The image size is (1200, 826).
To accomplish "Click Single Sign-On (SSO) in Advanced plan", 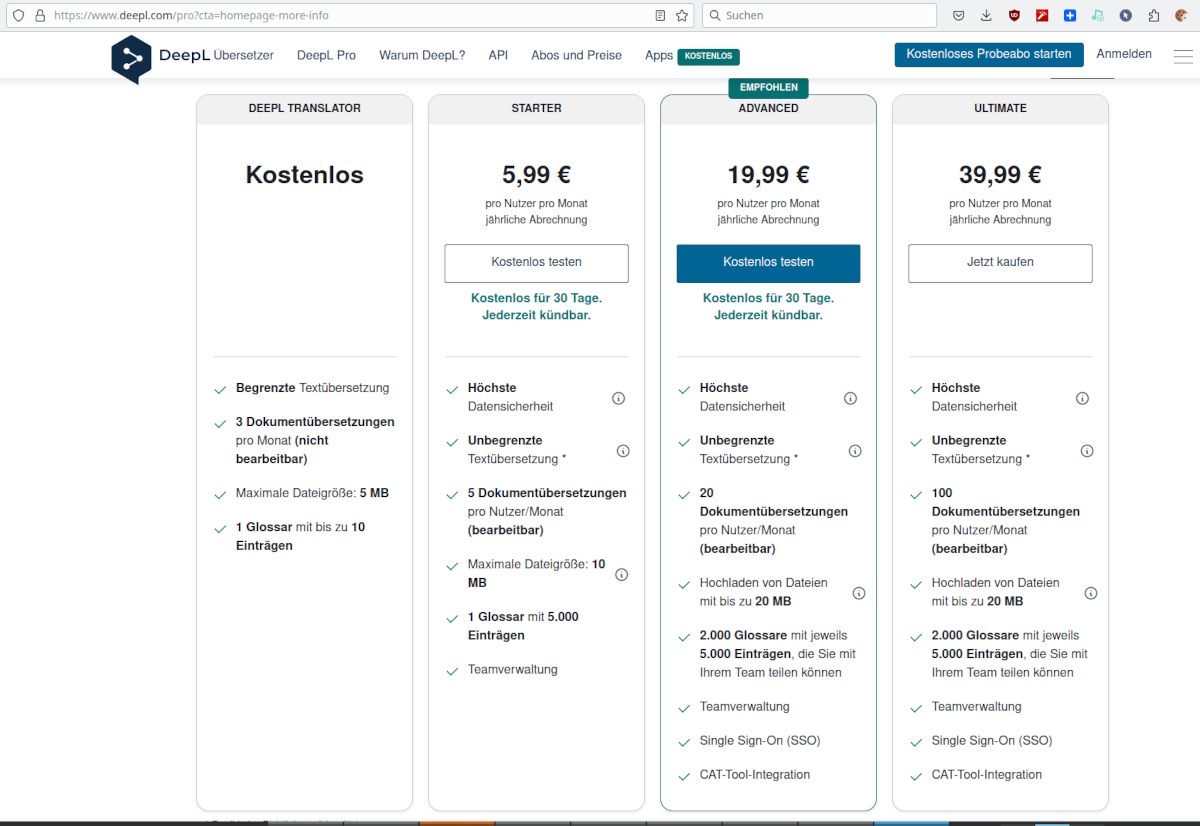I will click(760, 741).
